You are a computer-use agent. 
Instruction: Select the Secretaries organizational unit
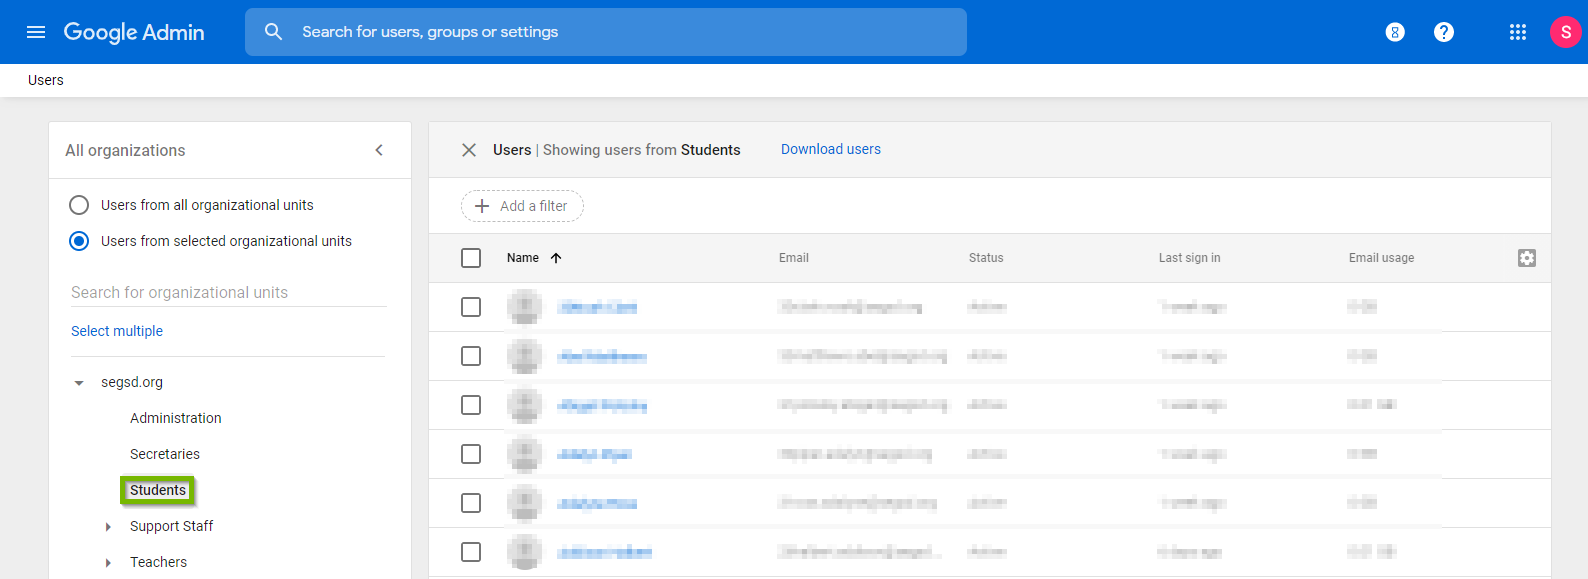[x=165, y=454]
